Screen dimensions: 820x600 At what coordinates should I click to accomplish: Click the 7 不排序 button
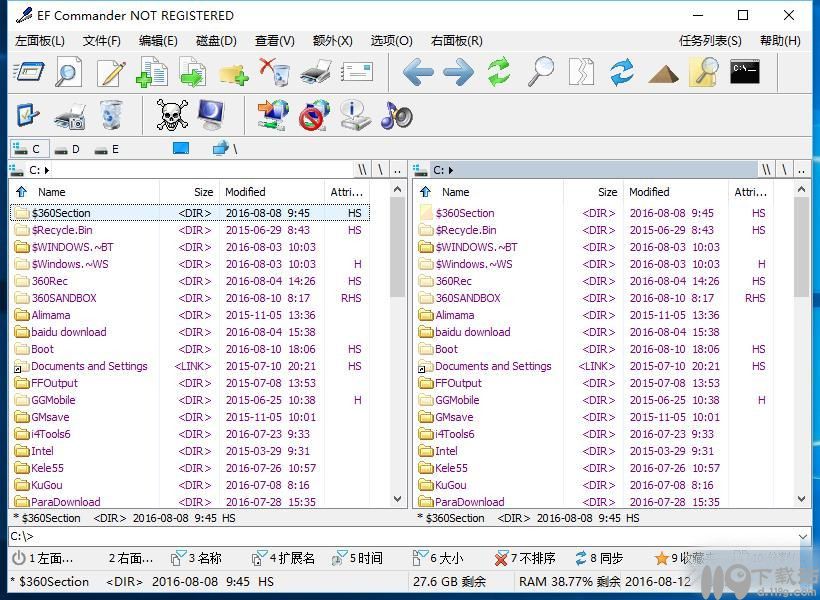tap(525, 559)
